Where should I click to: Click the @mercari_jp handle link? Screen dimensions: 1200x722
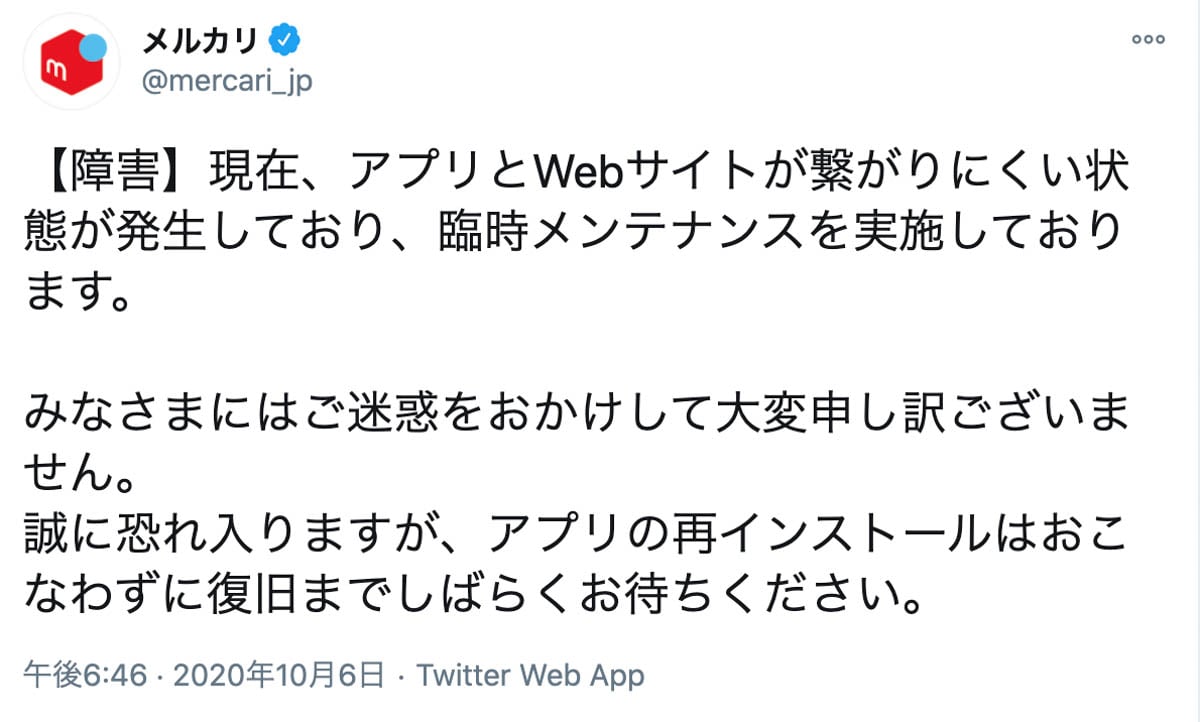tap(231, 78)
